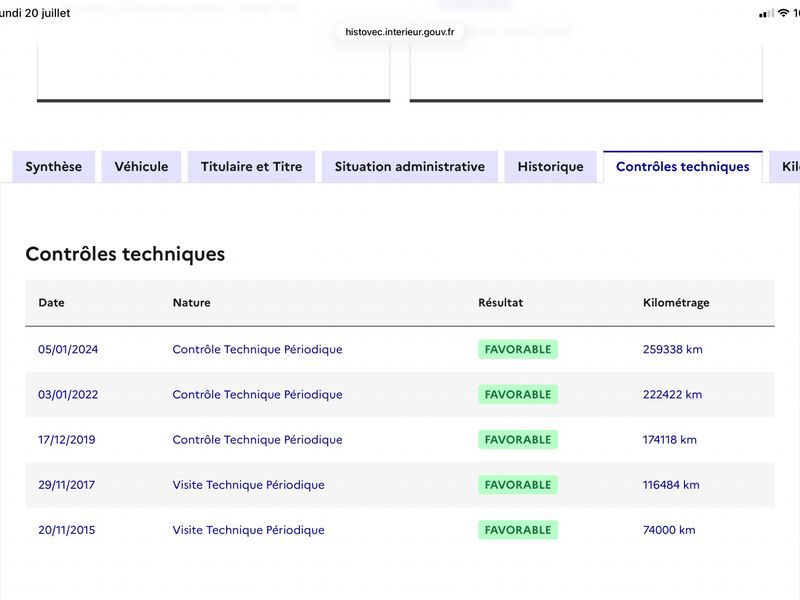Click the 174118 km mileage value
The width and height of the screenshot is (800, 600).
[669, 440]
